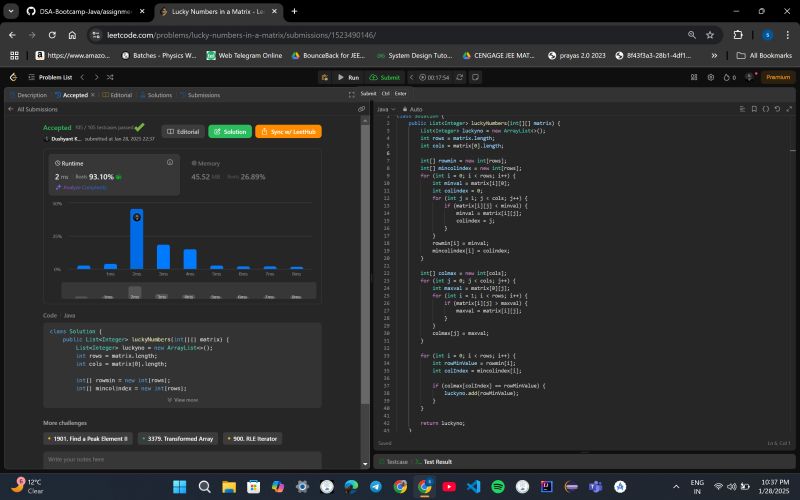Screen dimensions: 800x500
Task: Open a new browser tab
Action: coord(294,11)
